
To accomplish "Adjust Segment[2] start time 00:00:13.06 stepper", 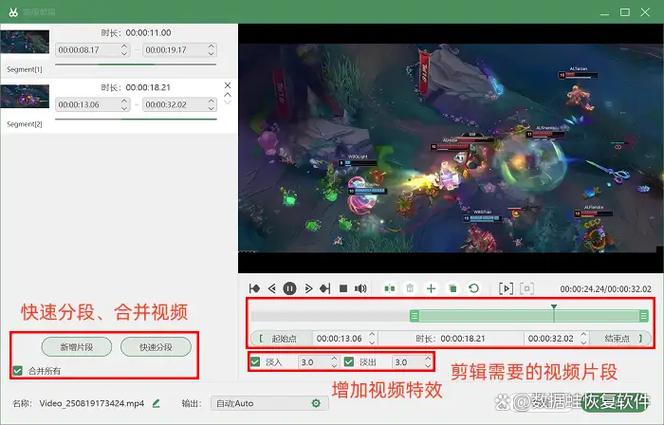I will (124, 105).
